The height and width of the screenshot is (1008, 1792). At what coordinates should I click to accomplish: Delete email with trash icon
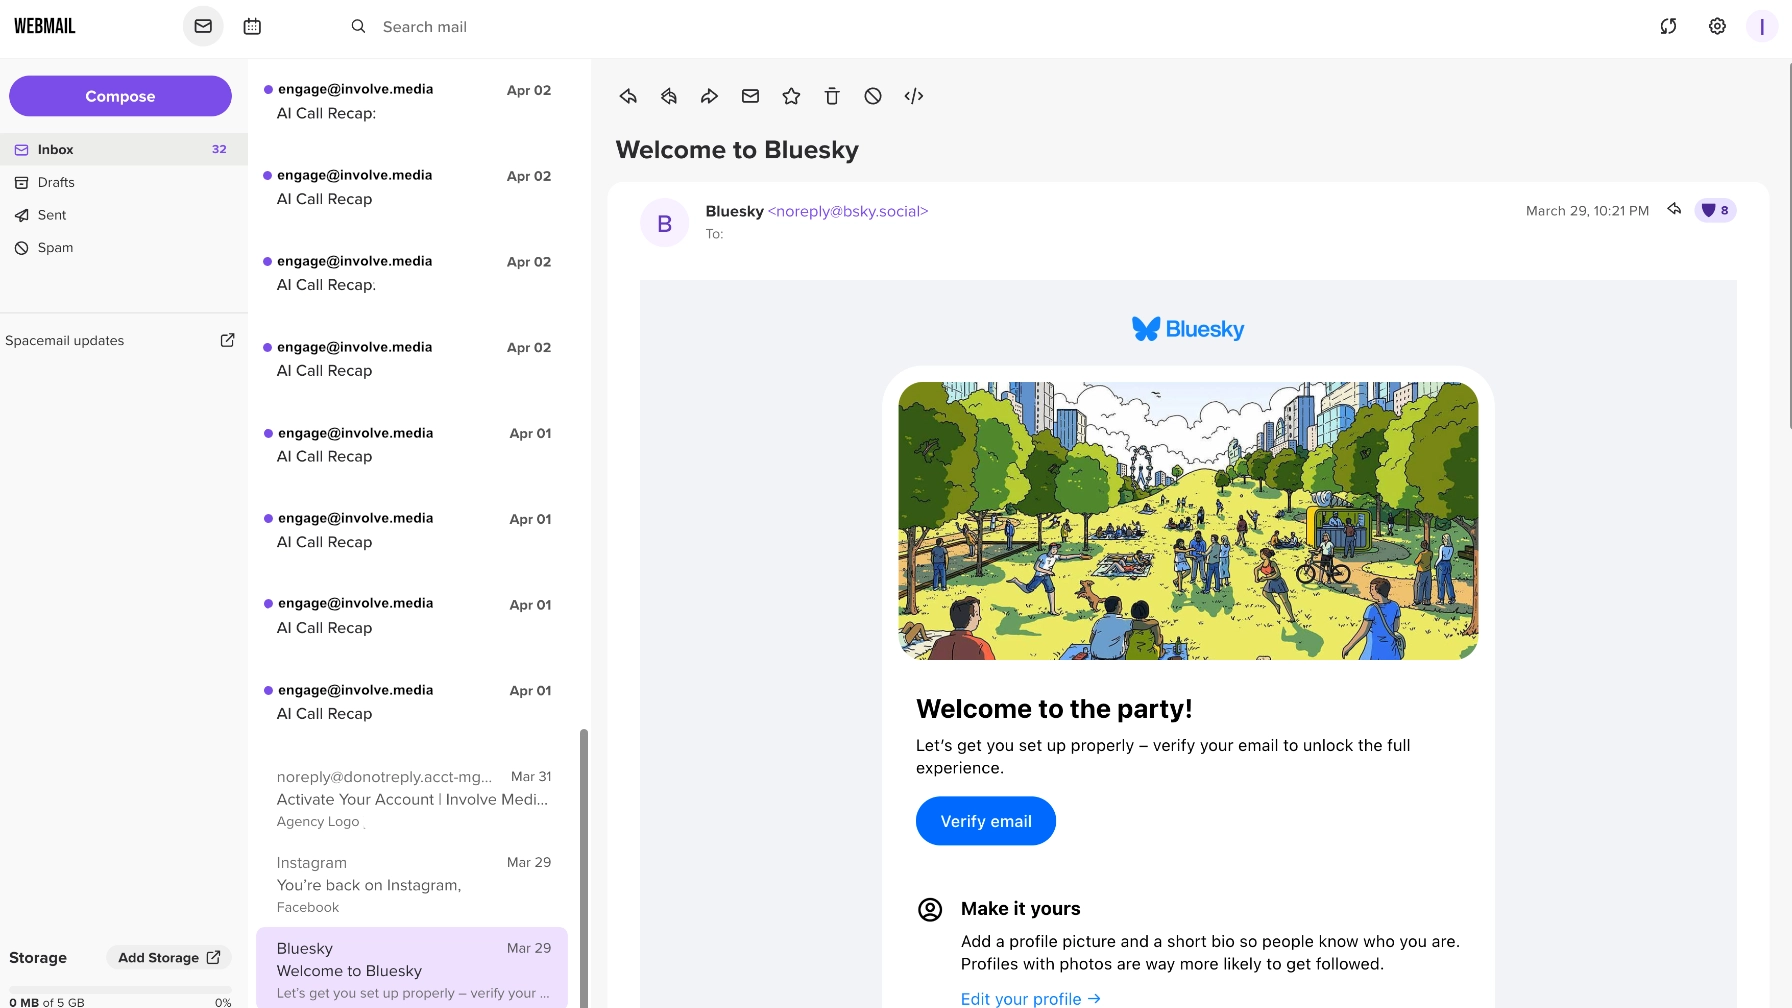point(832,96)
